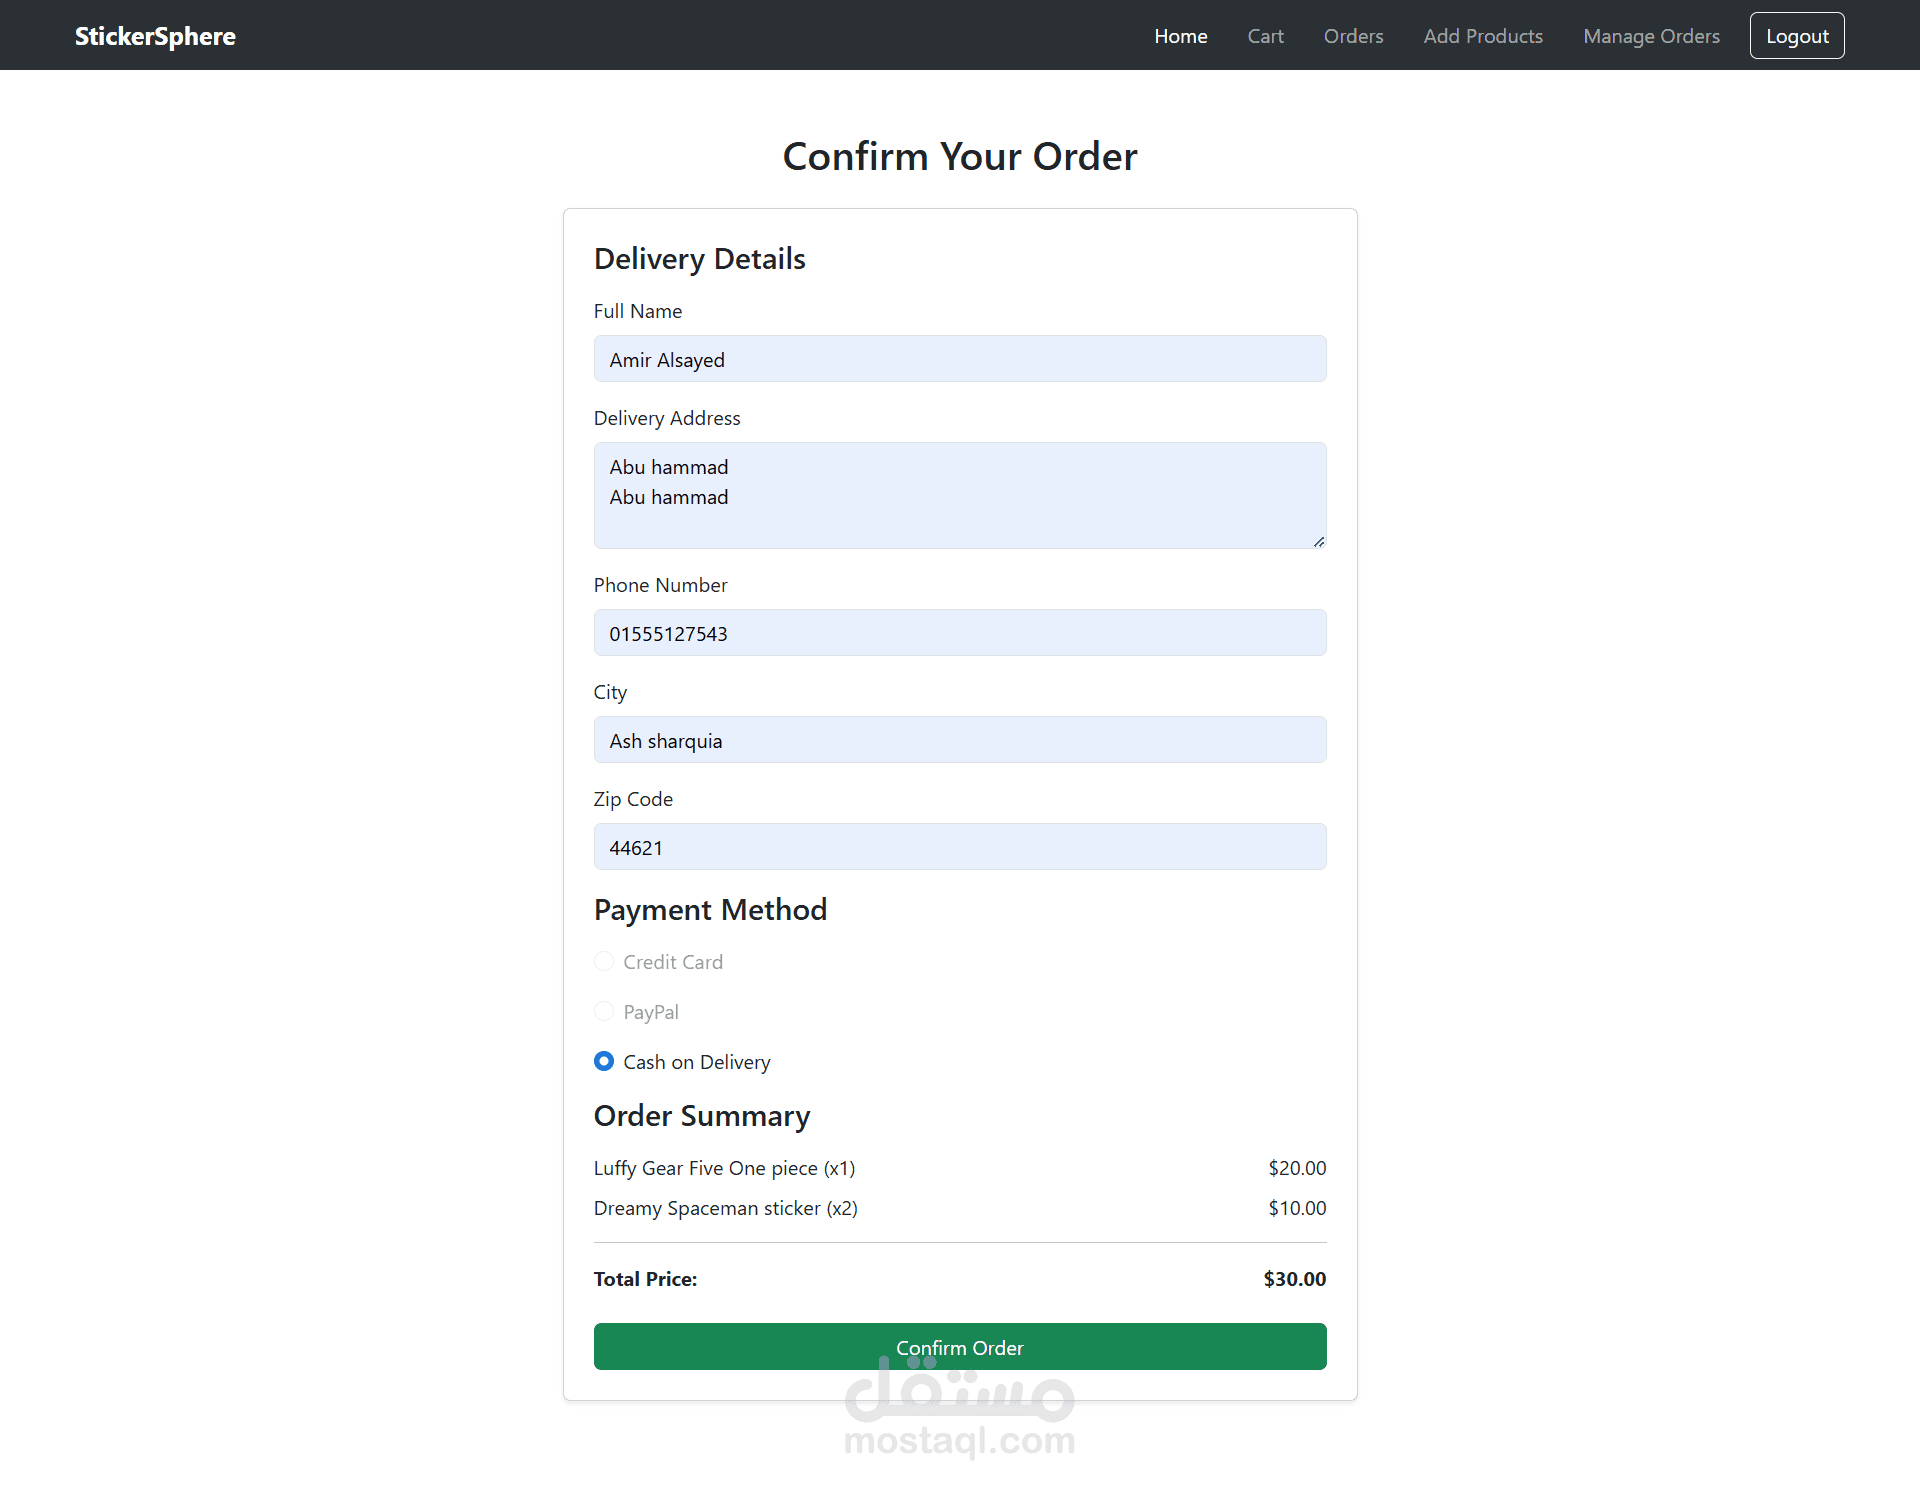Click the Cash on Delivery label
Screen dimensions: 1920x1491
697,1062
